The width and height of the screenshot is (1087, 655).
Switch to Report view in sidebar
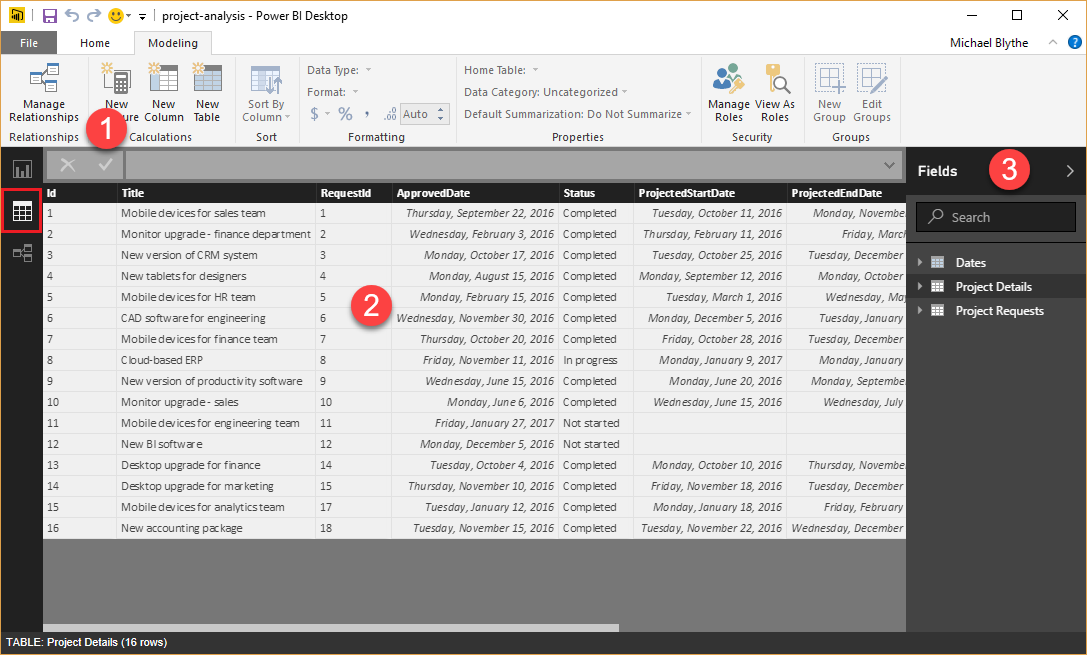(22, 169)
